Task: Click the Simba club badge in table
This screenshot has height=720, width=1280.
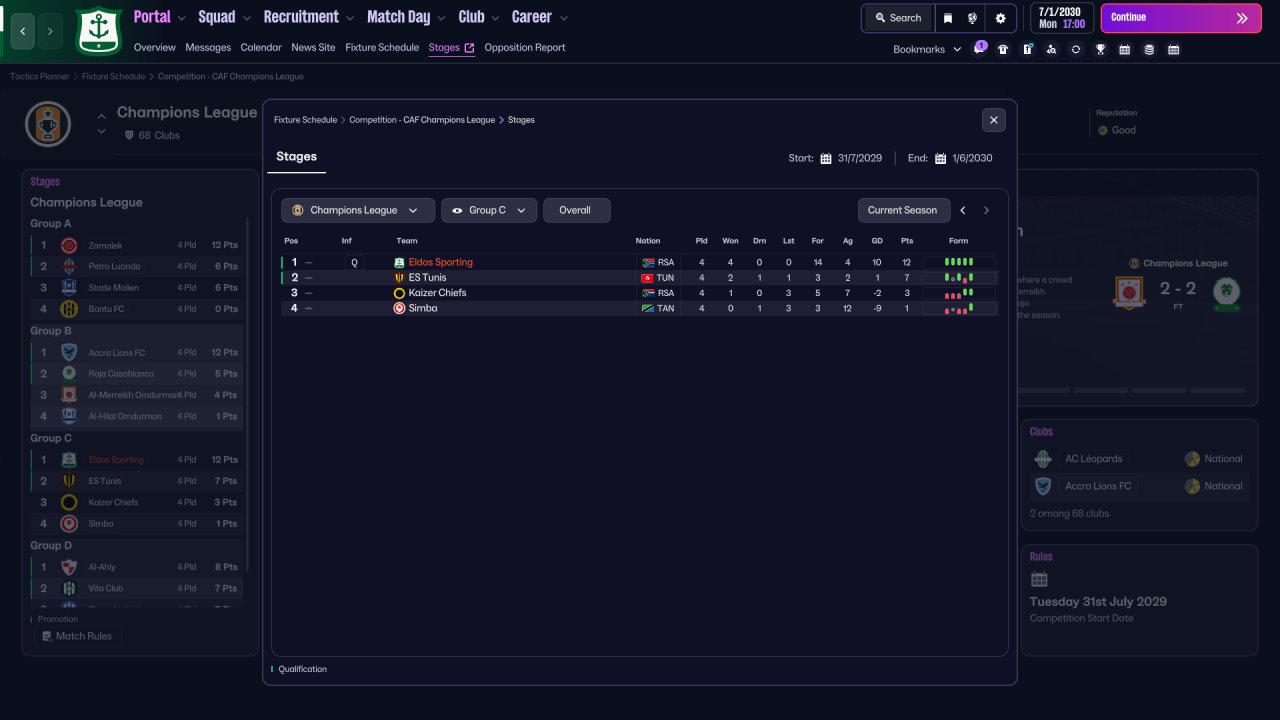Action: (399, 309)
